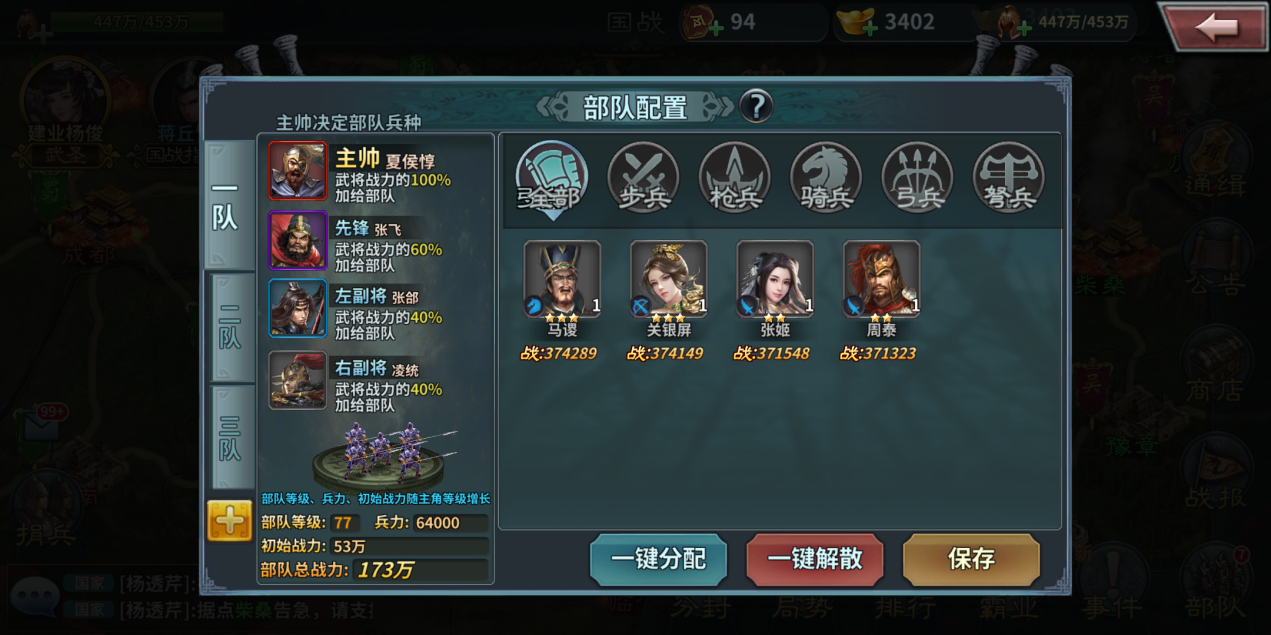Select the 全部 troop filter icon

coord(552,178)
